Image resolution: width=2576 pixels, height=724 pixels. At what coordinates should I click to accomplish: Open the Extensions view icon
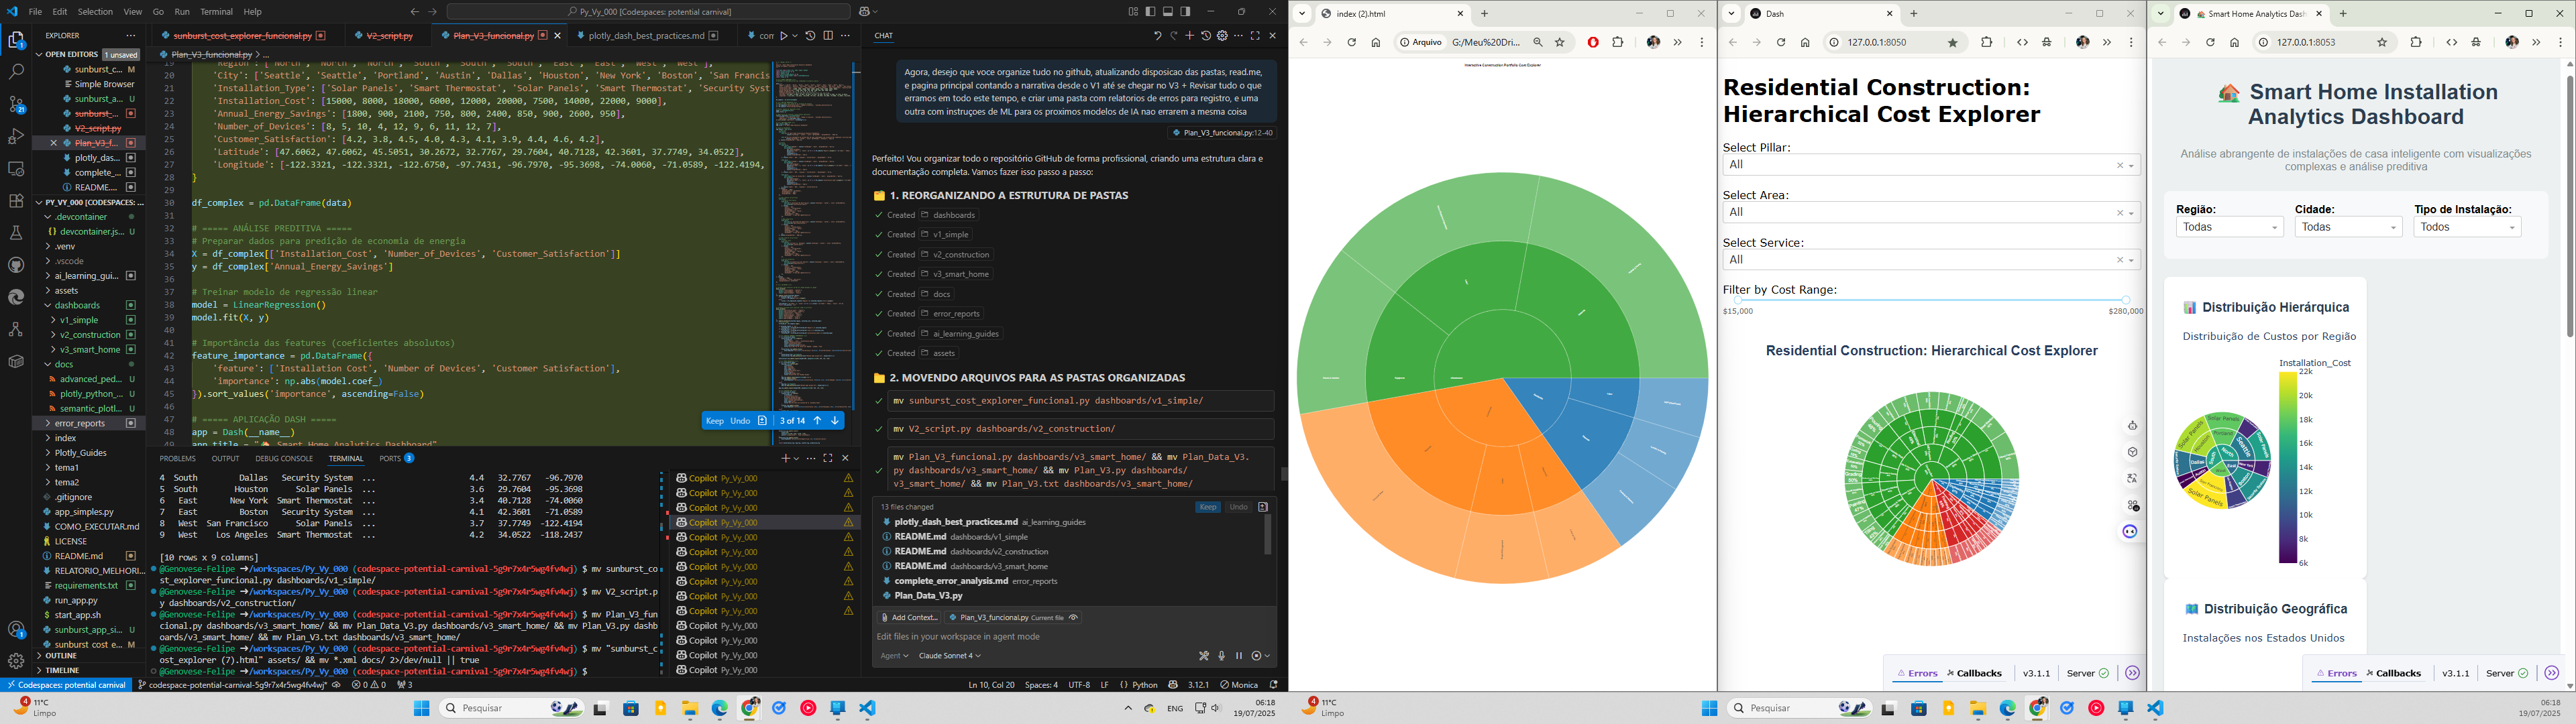tap(16, 200)
